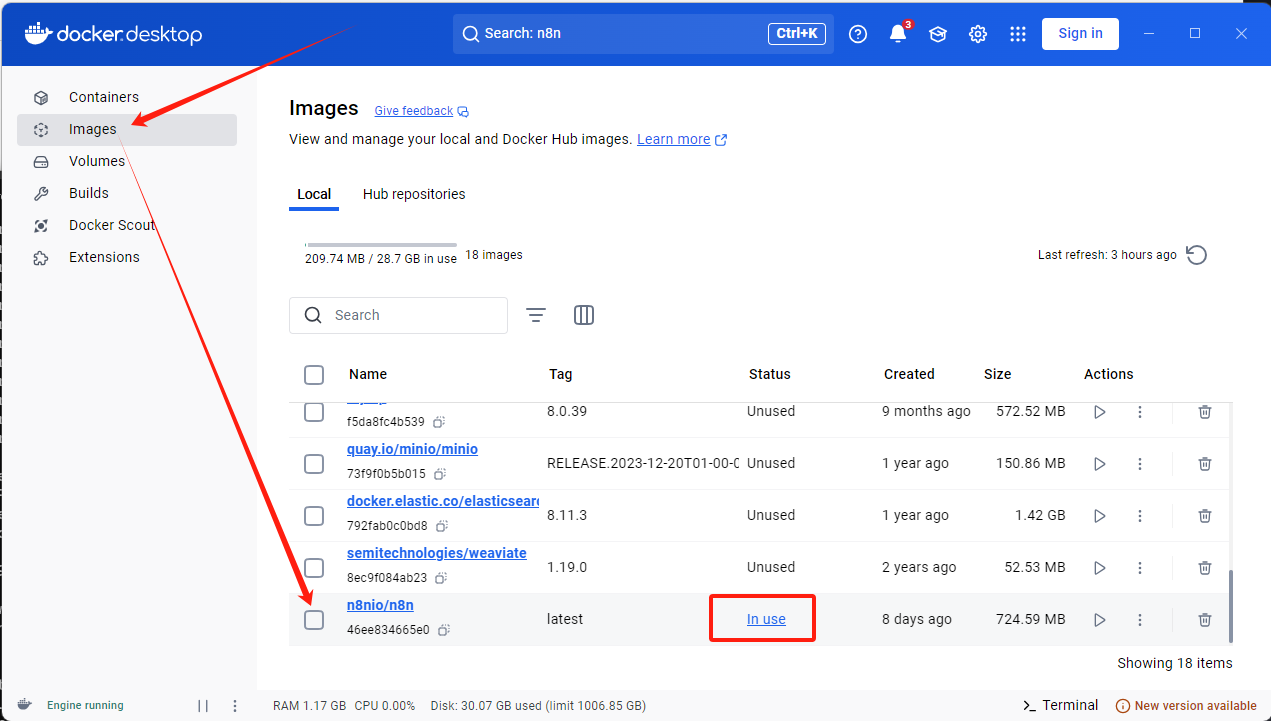Click the Engine running whale status icon
Image resolution: width=1271 pixels, height=721 pixels.
click(25, 705)
